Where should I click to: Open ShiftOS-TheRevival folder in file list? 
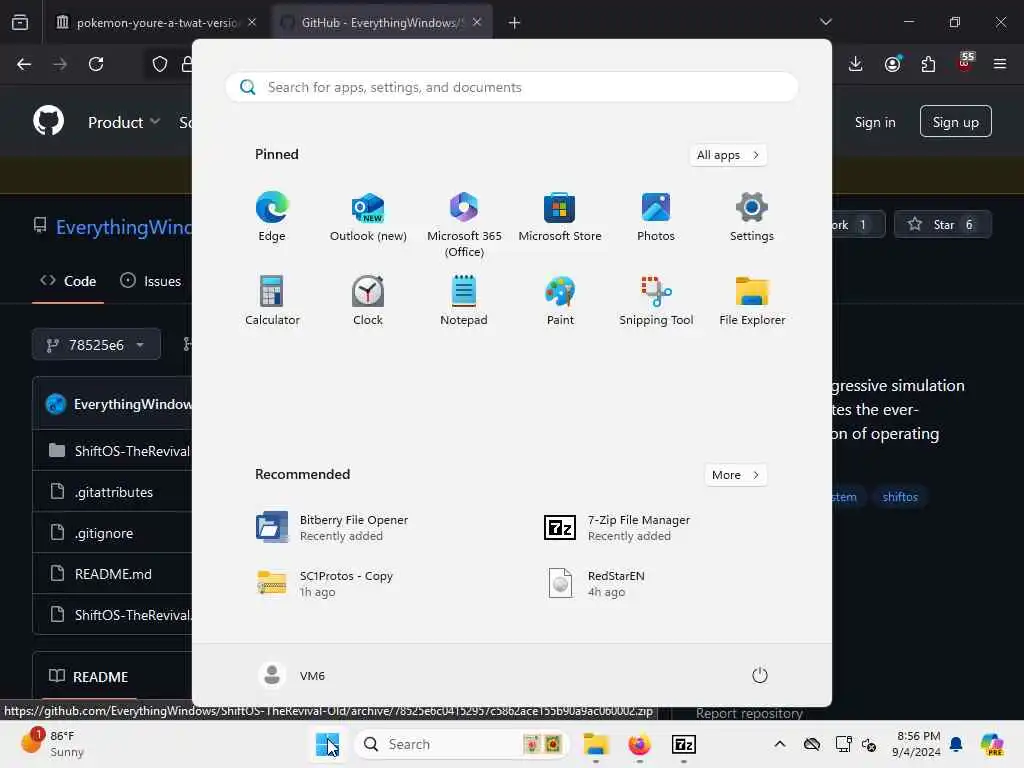coord(132,451)
